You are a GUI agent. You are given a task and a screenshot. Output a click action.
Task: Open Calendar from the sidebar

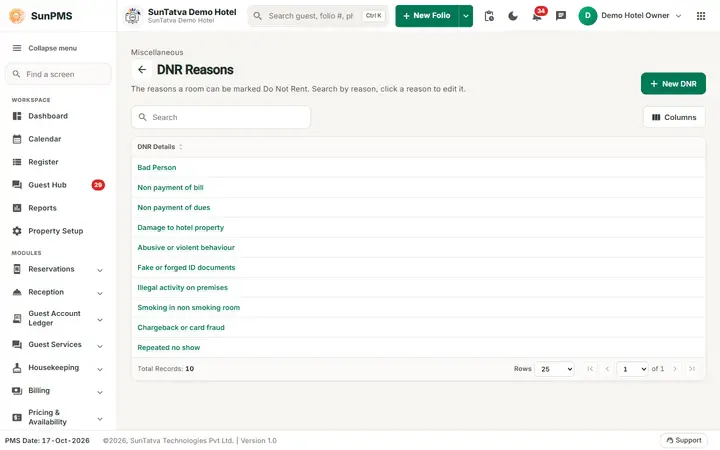pos(45,139)
